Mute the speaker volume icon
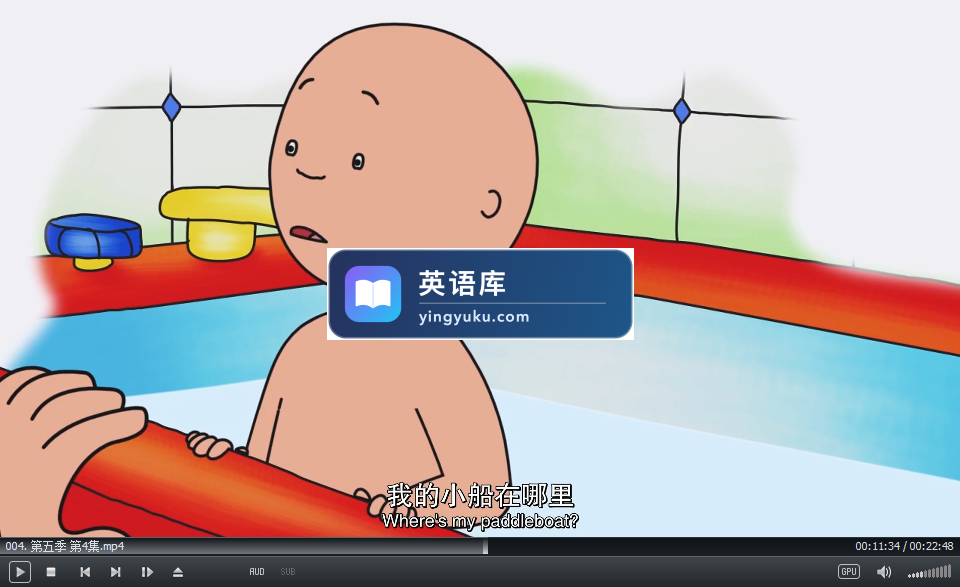The image size is (960, 587). point(883,572)
